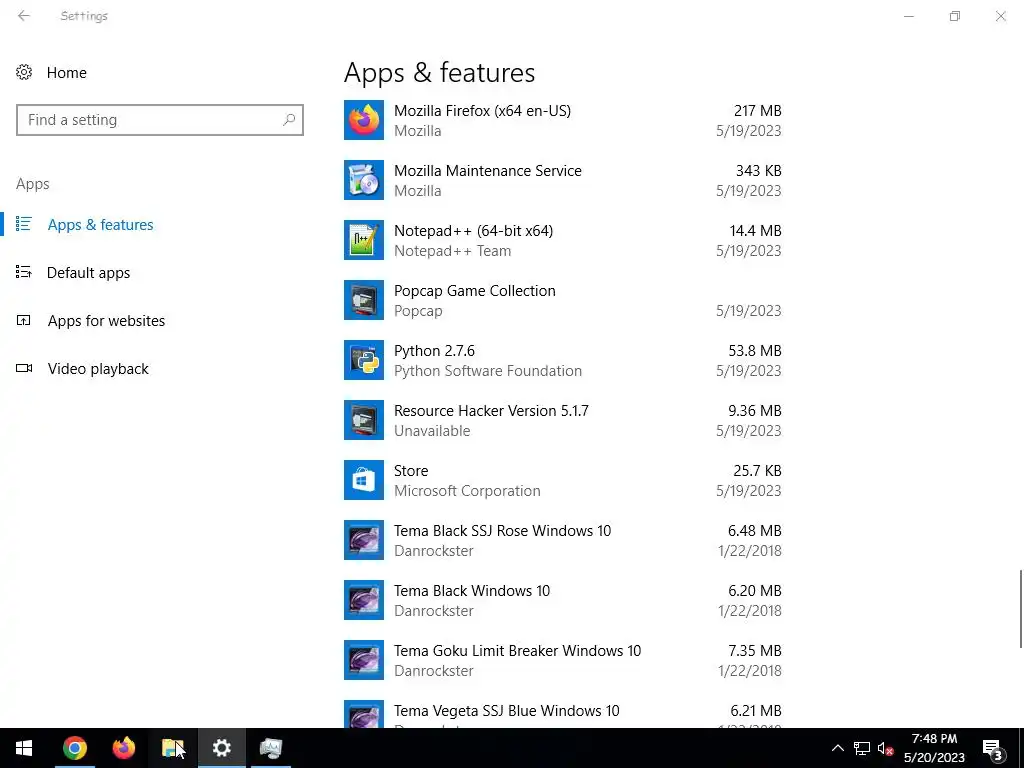Click the last pinned taskbar app icon

coord(270,748)
